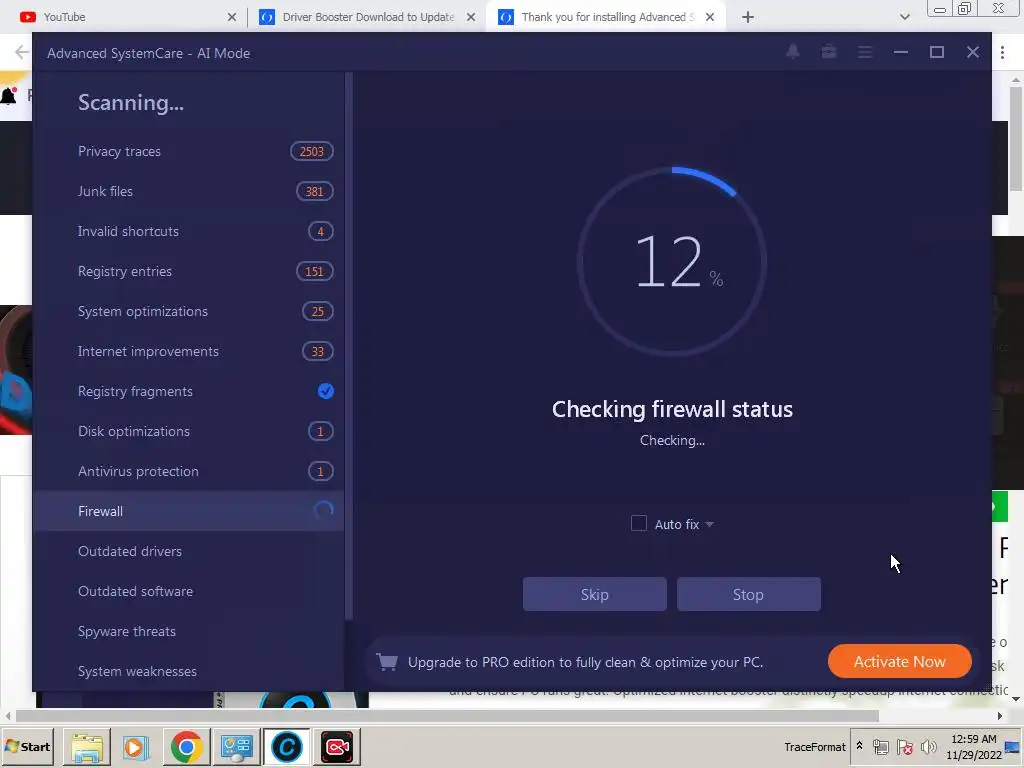1024x768 pixels.
Task: Select the Thank you for installing tab
Action: pos(604,17)
